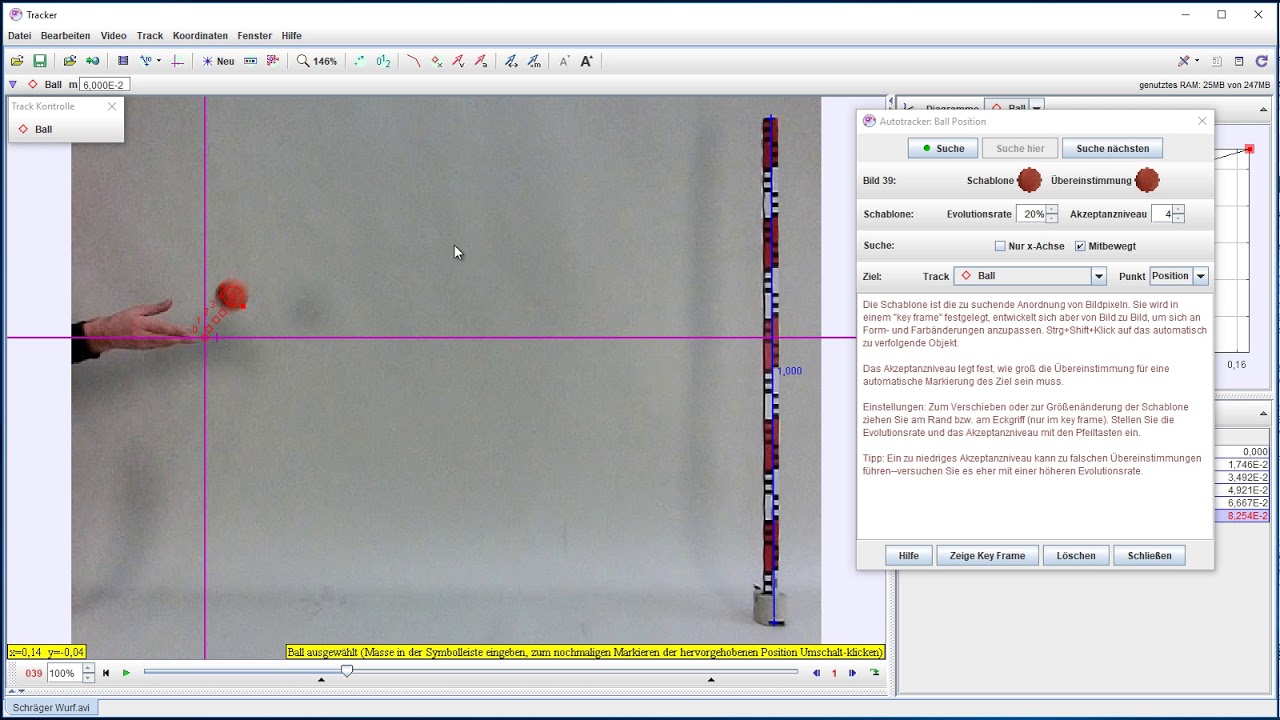The height and width of the screenshot is (720, 1280).
Task: Open the Track menu
Action: click(x=150, y=36)
